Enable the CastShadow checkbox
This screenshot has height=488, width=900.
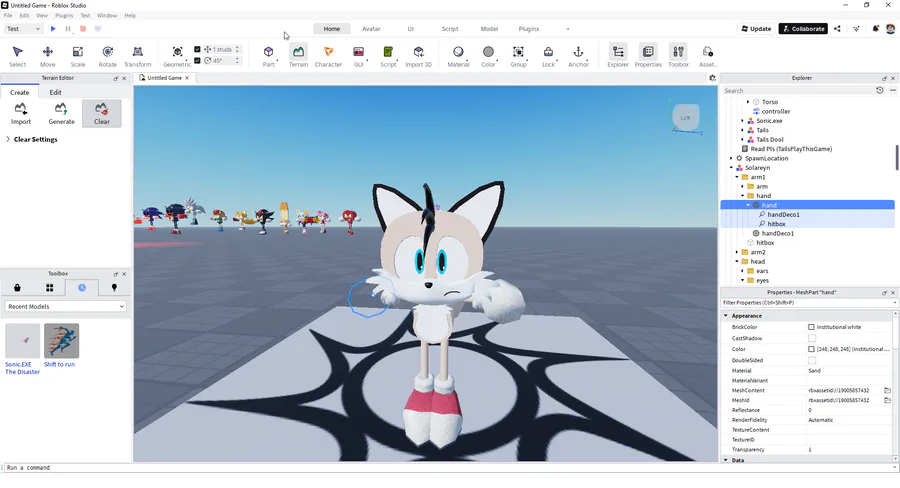coord(812,338)
